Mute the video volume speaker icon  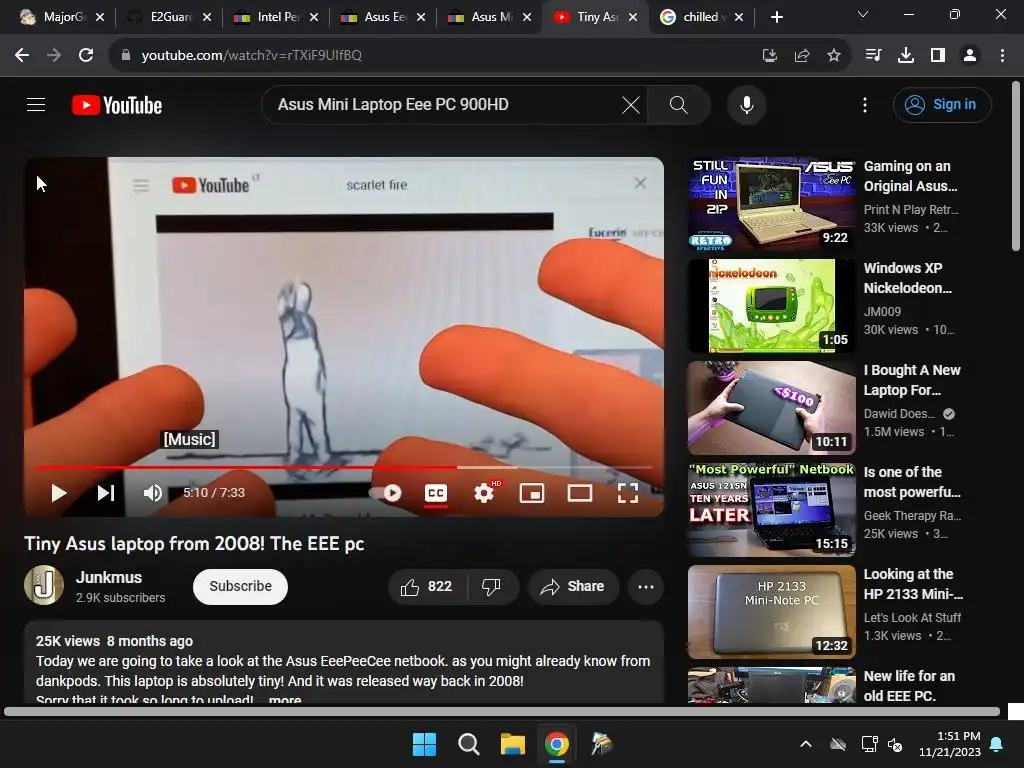point(152,493)
